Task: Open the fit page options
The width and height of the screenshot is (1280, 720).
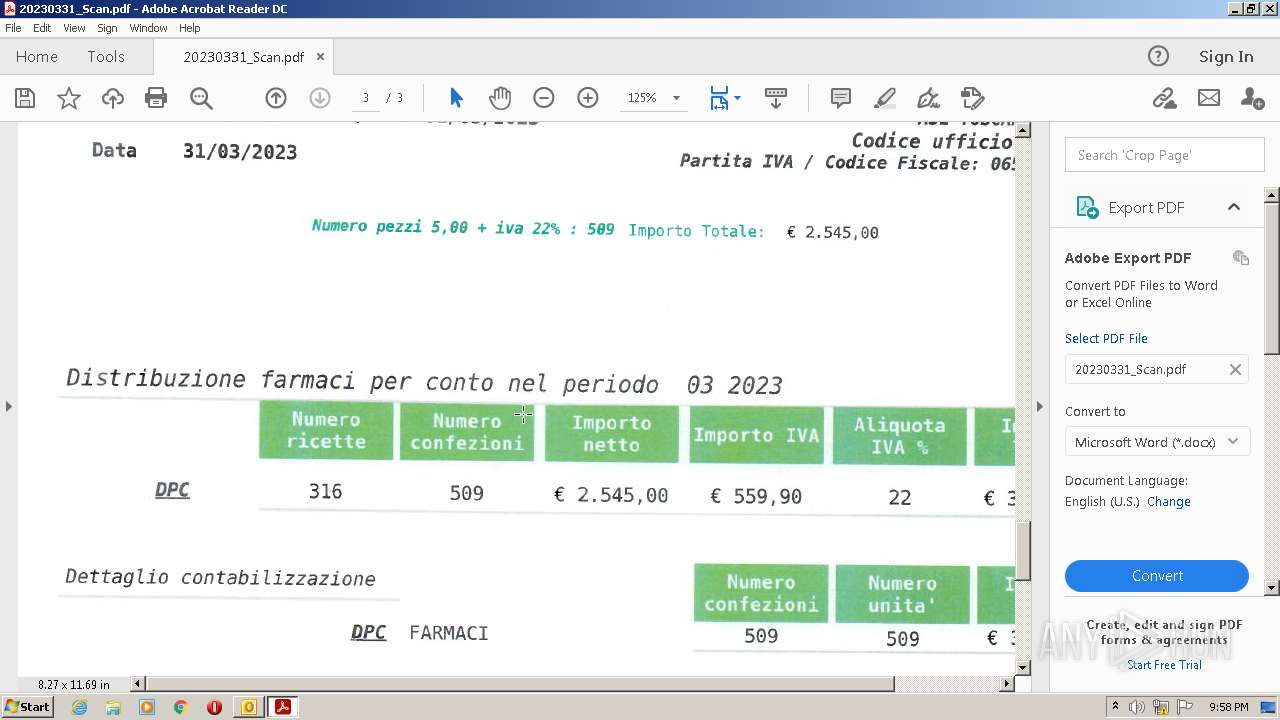Action: point(725,98)
